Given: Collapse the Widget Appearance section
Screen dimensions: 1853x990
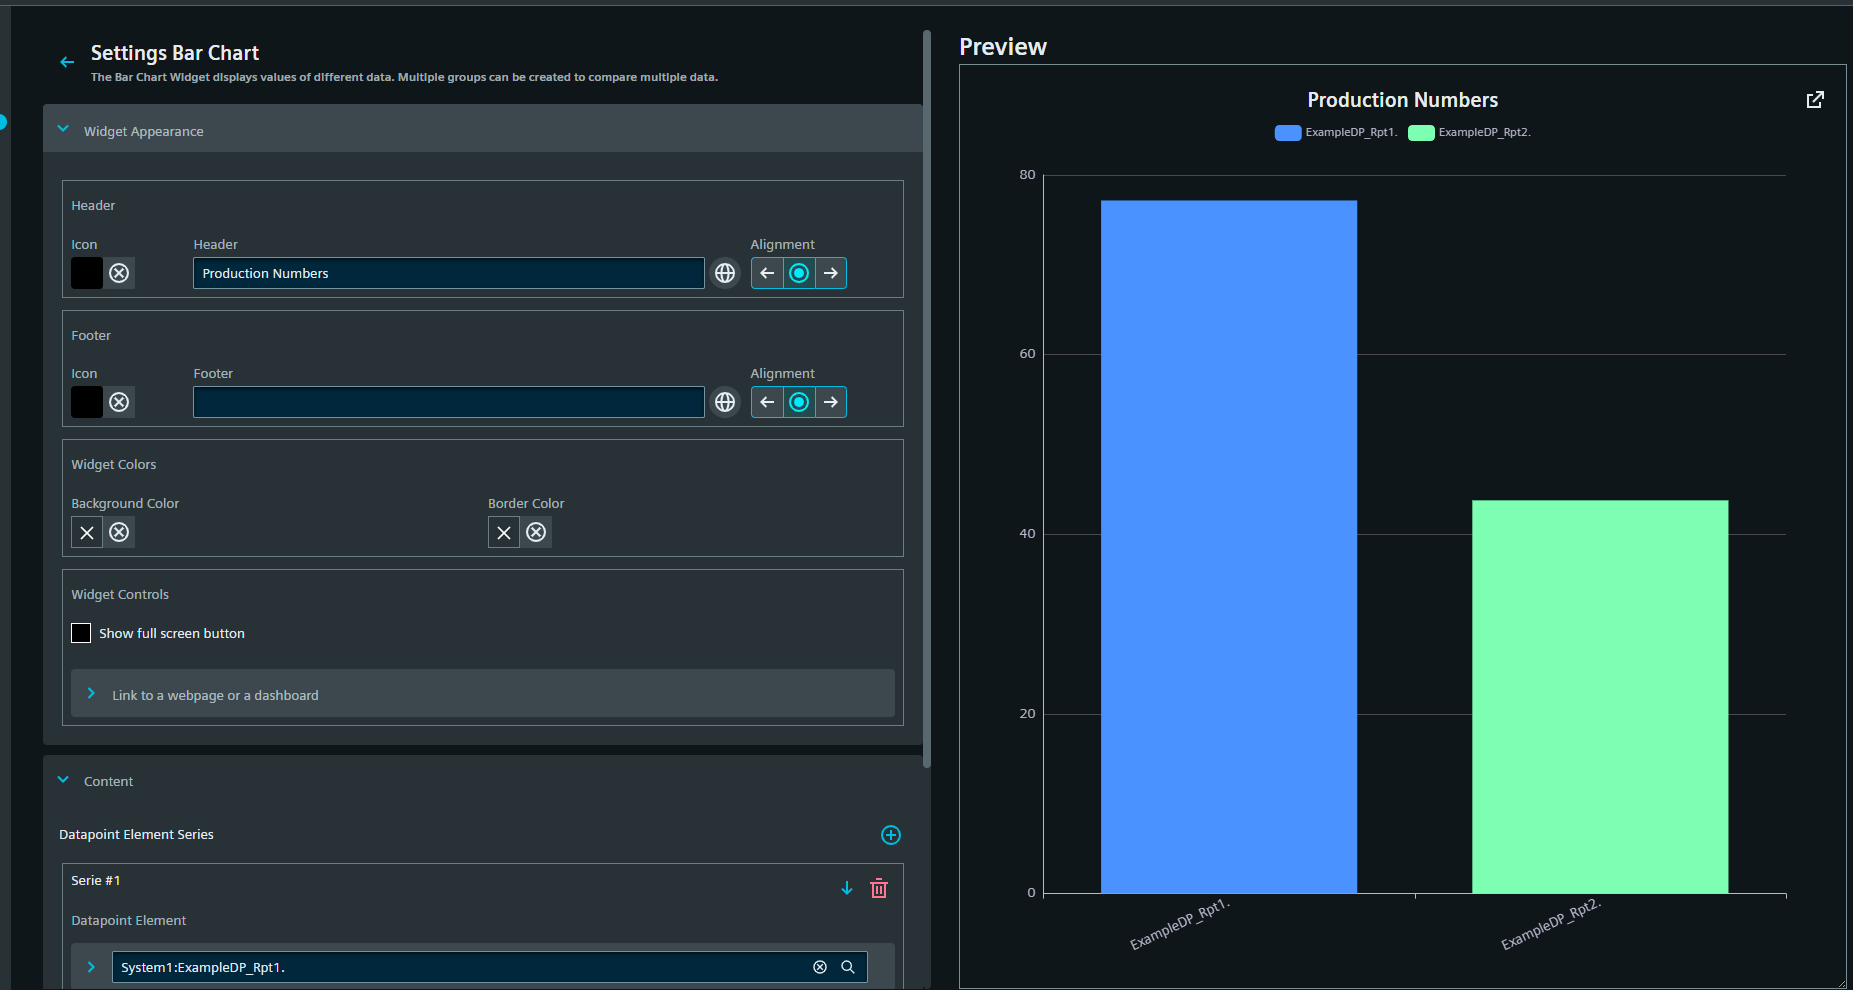Looking at the screenshot, I should pyautogui.click(x=64, y=130).
